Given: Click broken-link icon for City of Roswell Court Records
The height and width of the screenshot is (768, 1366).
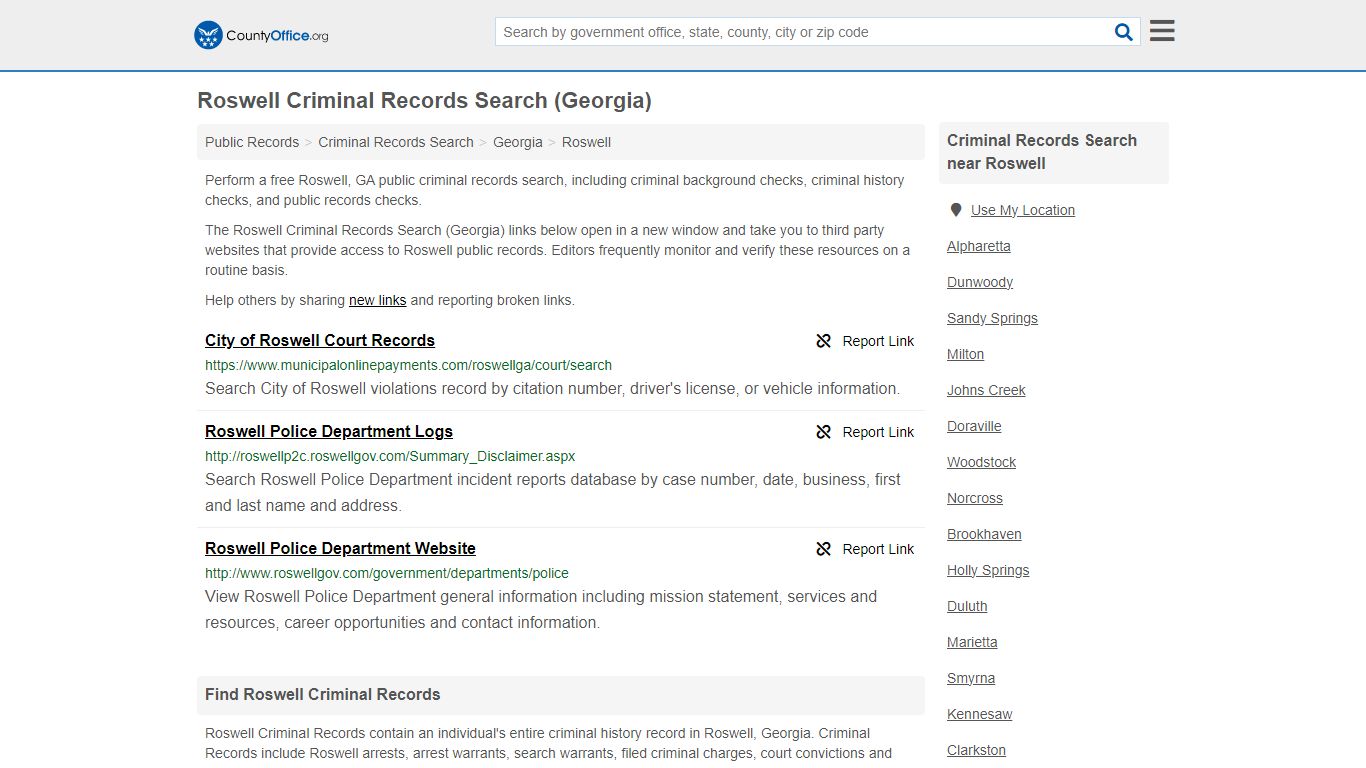Looking at the screenshot, I should pos(824,341).
